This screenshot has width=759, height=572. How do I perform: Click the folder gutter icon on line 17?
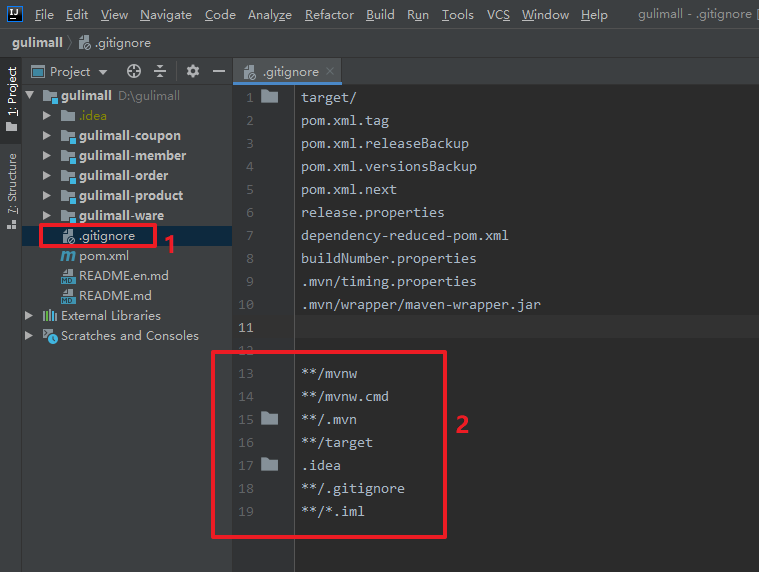point(270,465)
